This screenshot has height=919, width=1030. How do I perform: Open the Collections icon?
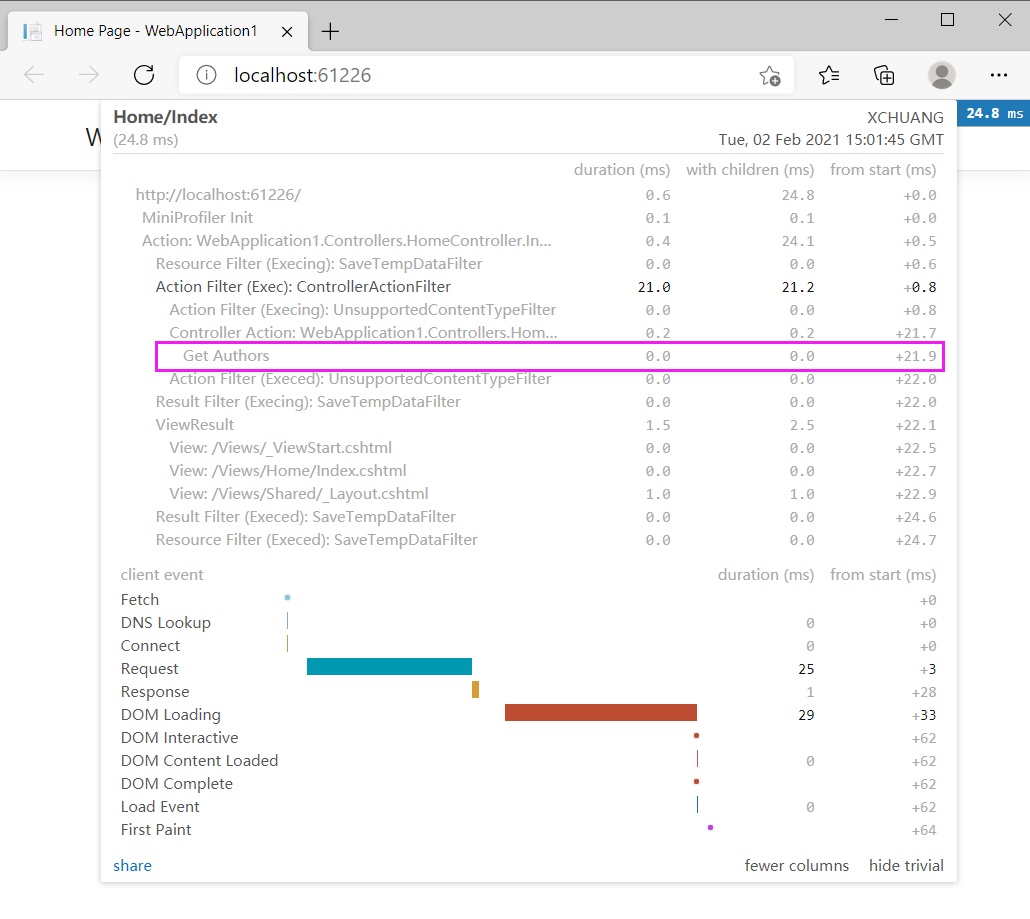point(884,75)
